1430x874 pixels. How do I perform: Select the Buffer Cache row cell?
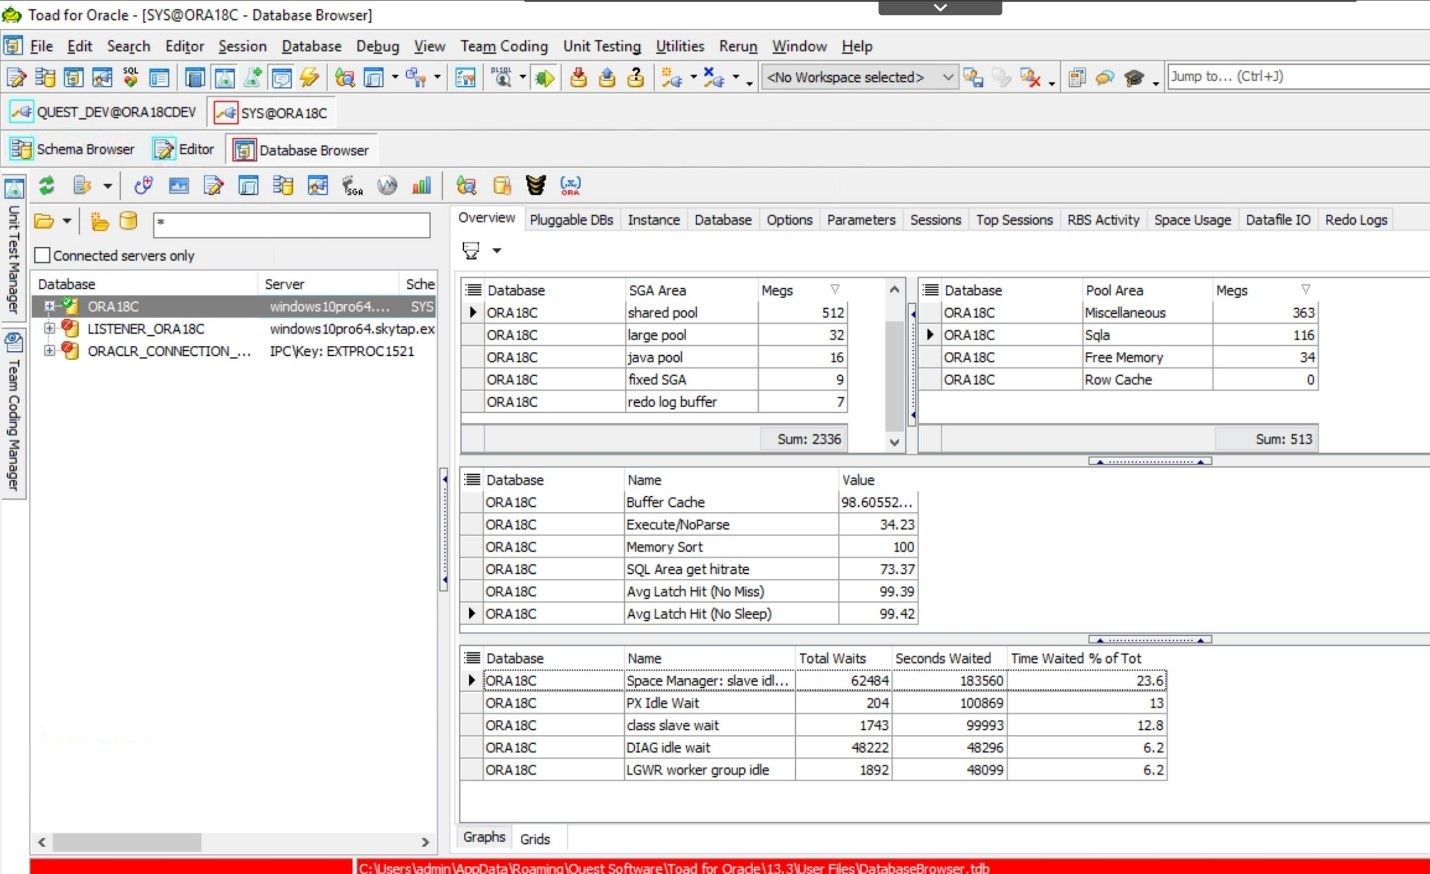click(x=731, y=502)
